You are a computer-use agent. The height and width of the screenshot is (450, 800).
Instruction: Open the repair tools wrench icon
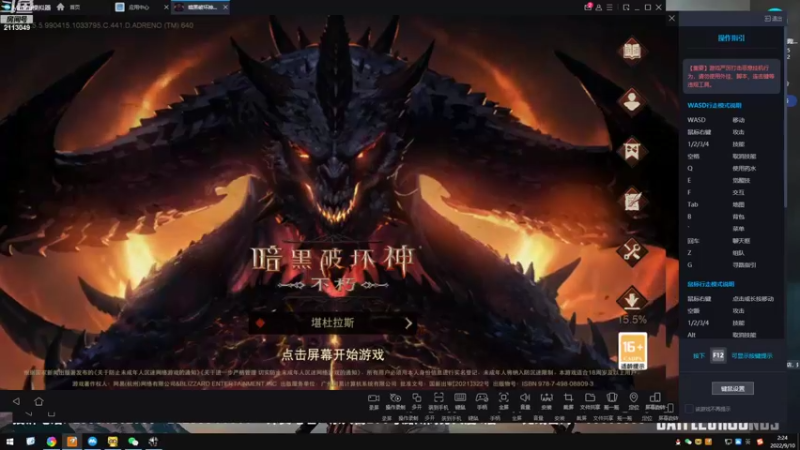click(632, 251)
